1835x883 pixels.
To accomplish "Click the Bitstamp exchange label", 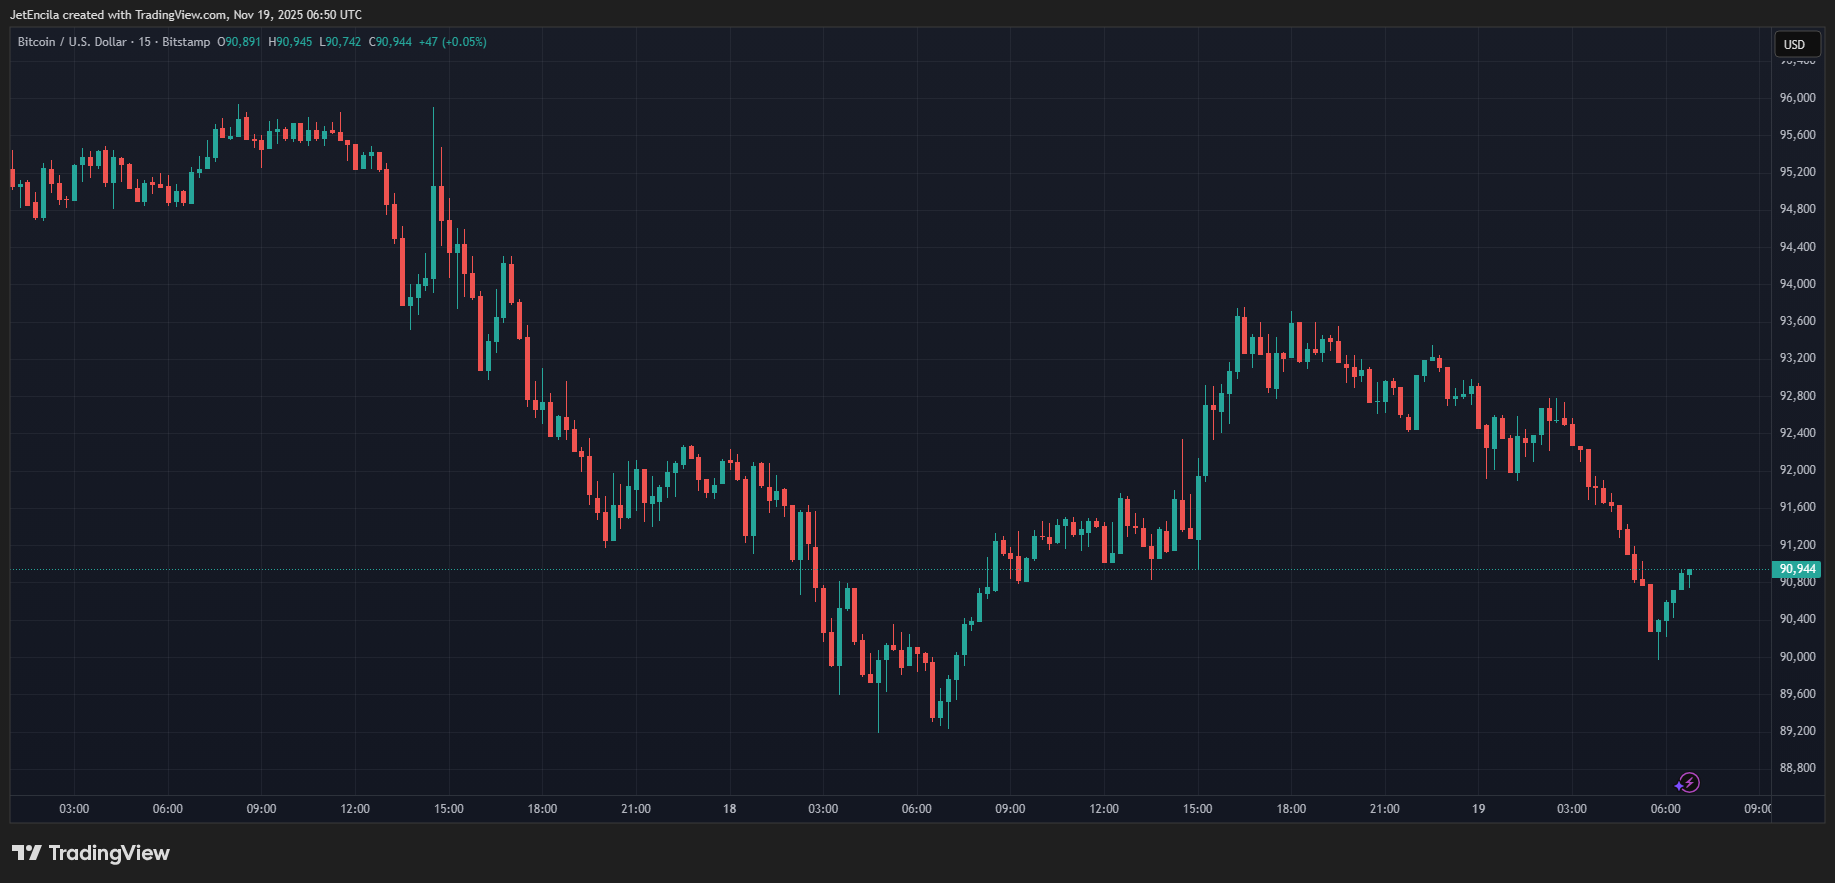I will [186, 42].
